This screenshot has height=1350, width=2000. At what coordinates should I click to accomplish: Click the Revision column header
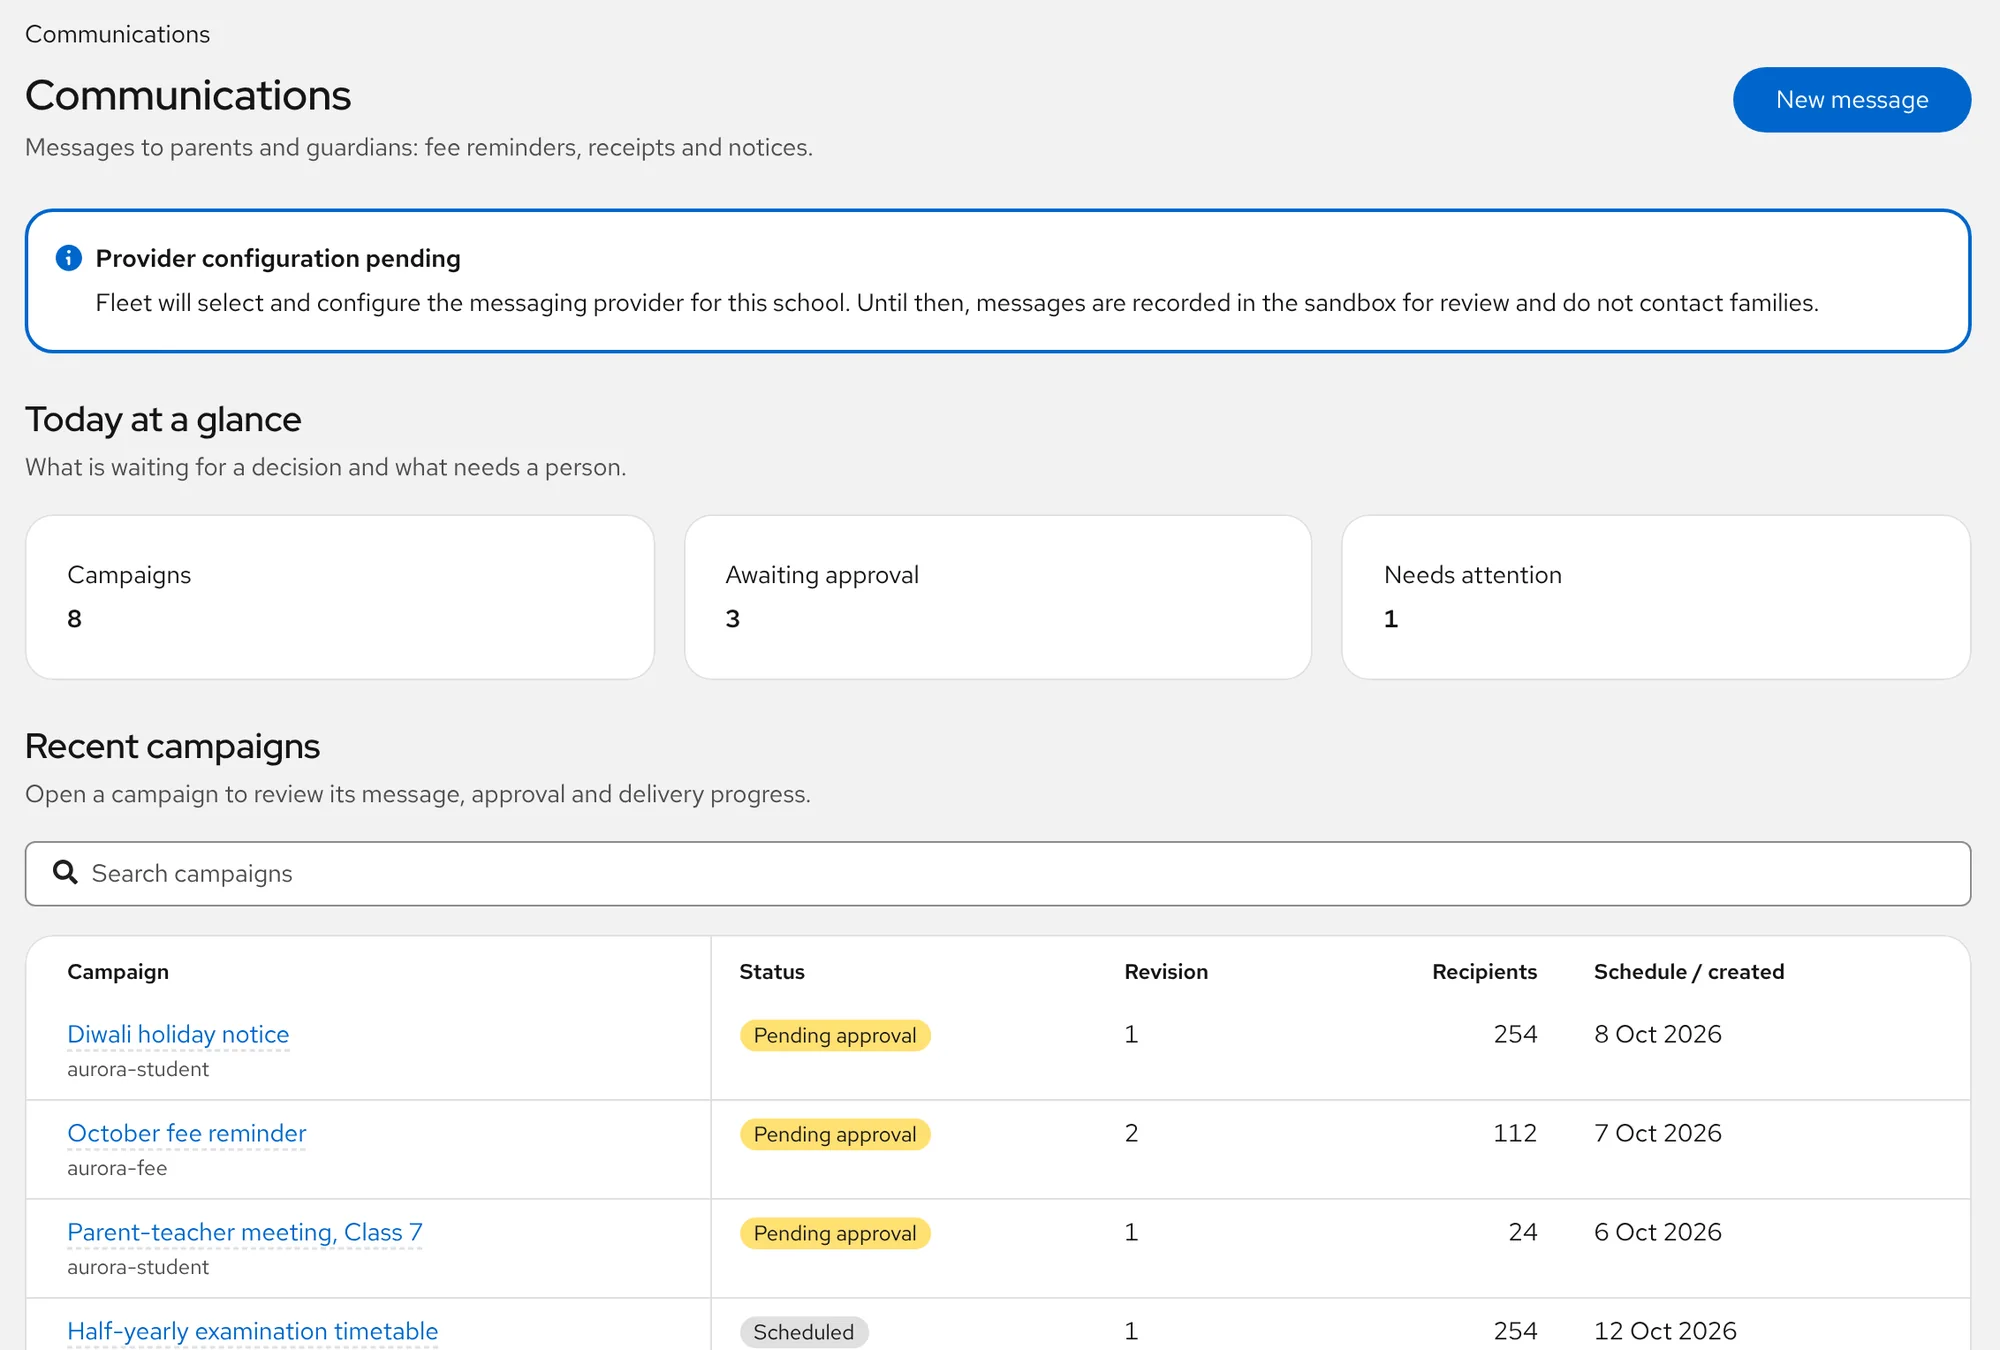click(x=1166, y=972)
